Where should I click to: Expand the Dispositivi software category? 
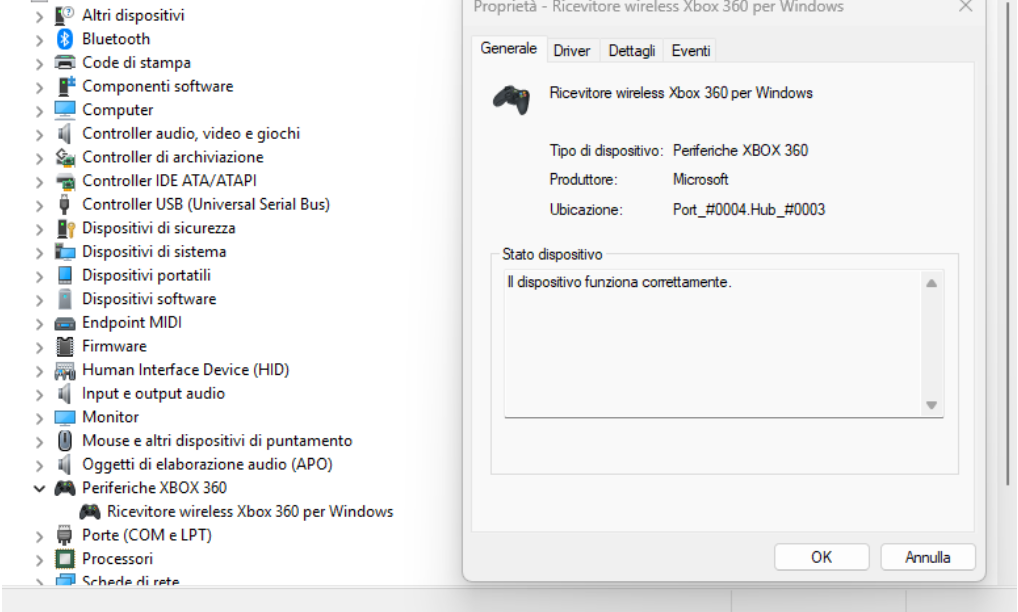40,300
